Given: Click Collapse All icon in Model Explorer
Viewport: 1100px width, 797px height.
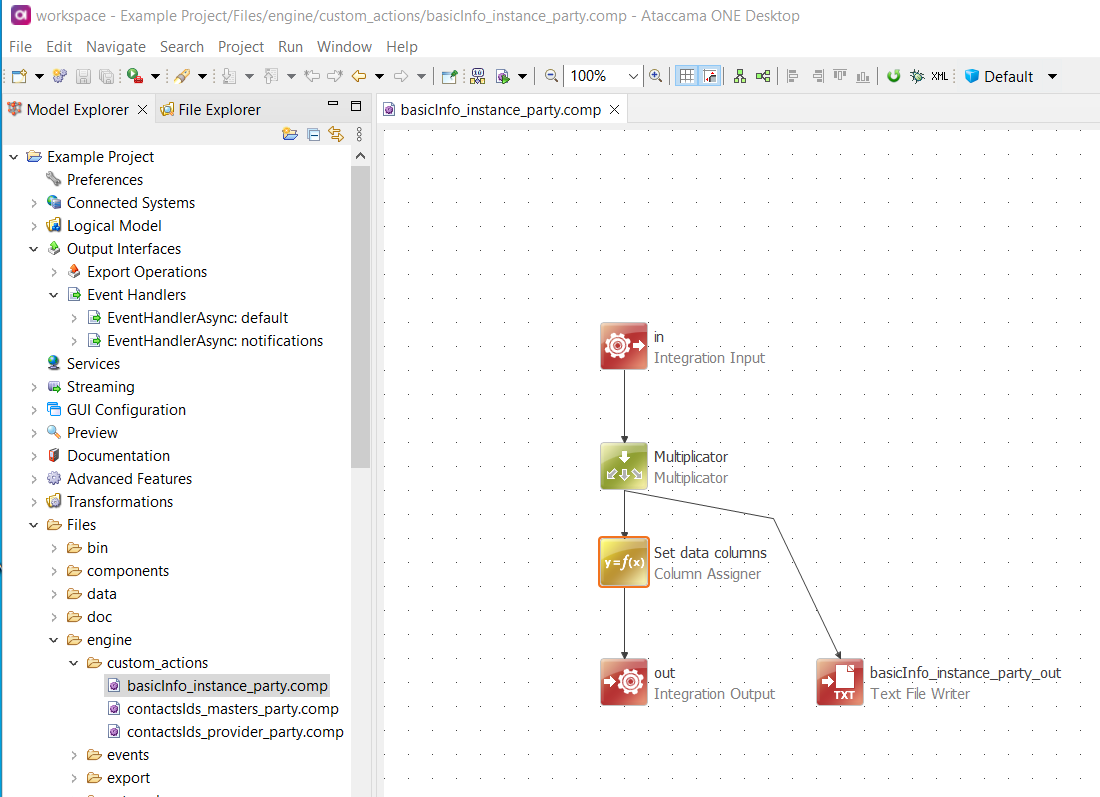Looking at the screenshot, I should (x=313, y=134).
